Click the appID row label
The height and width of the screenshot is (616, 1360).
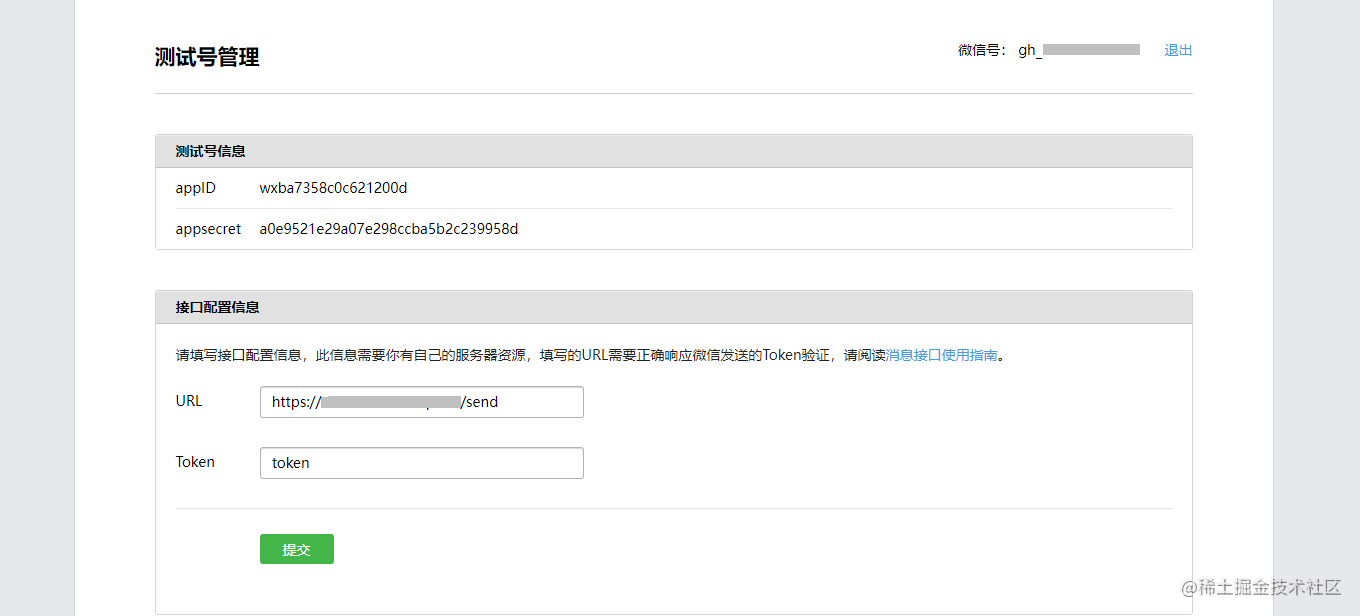[x=195, y=188]
